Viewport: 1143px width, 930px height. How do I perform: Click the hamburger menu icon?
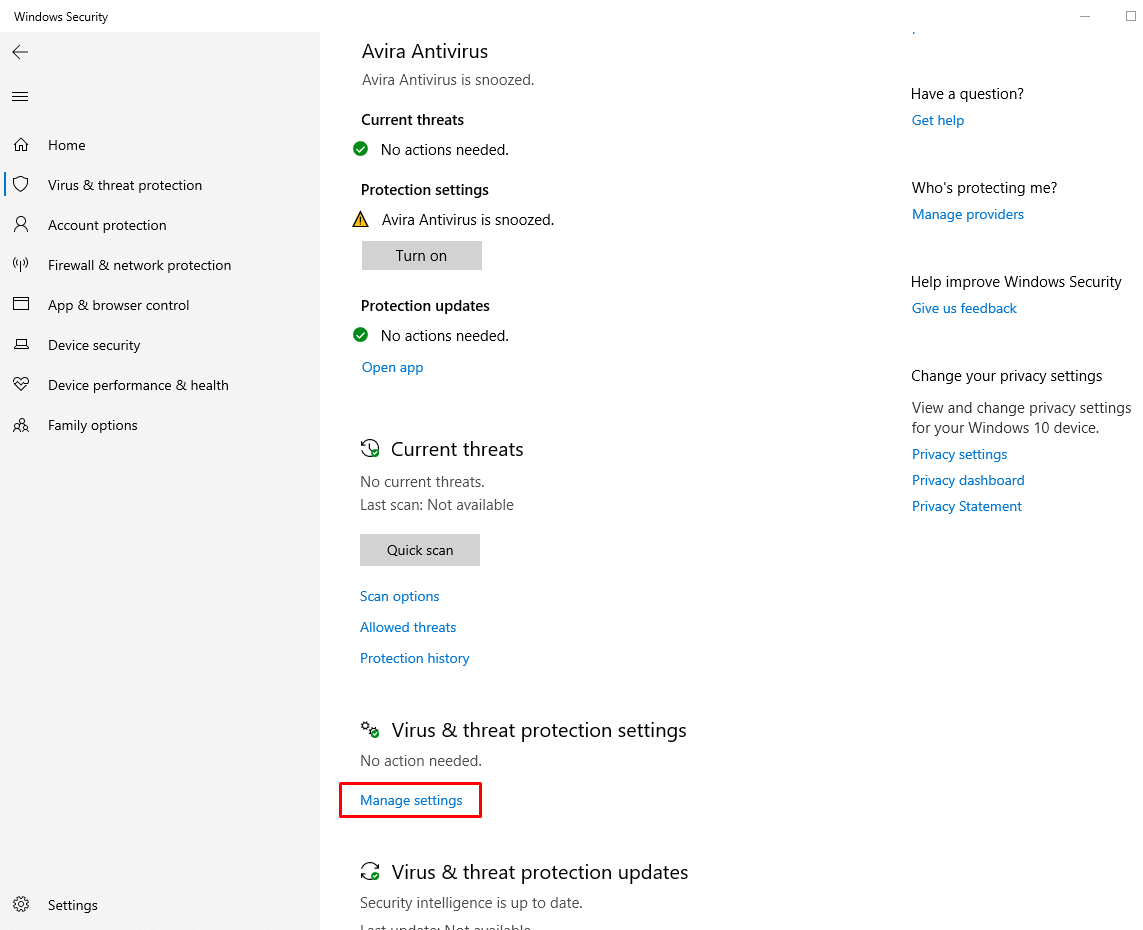click(x=19, y=96)
